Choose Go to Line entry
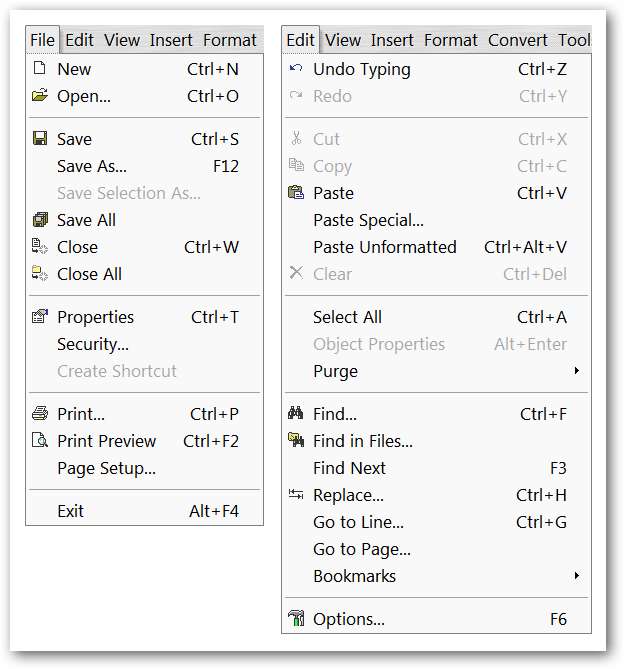Image resolution: width=624 pixels, height=669 pixels. 358,522
